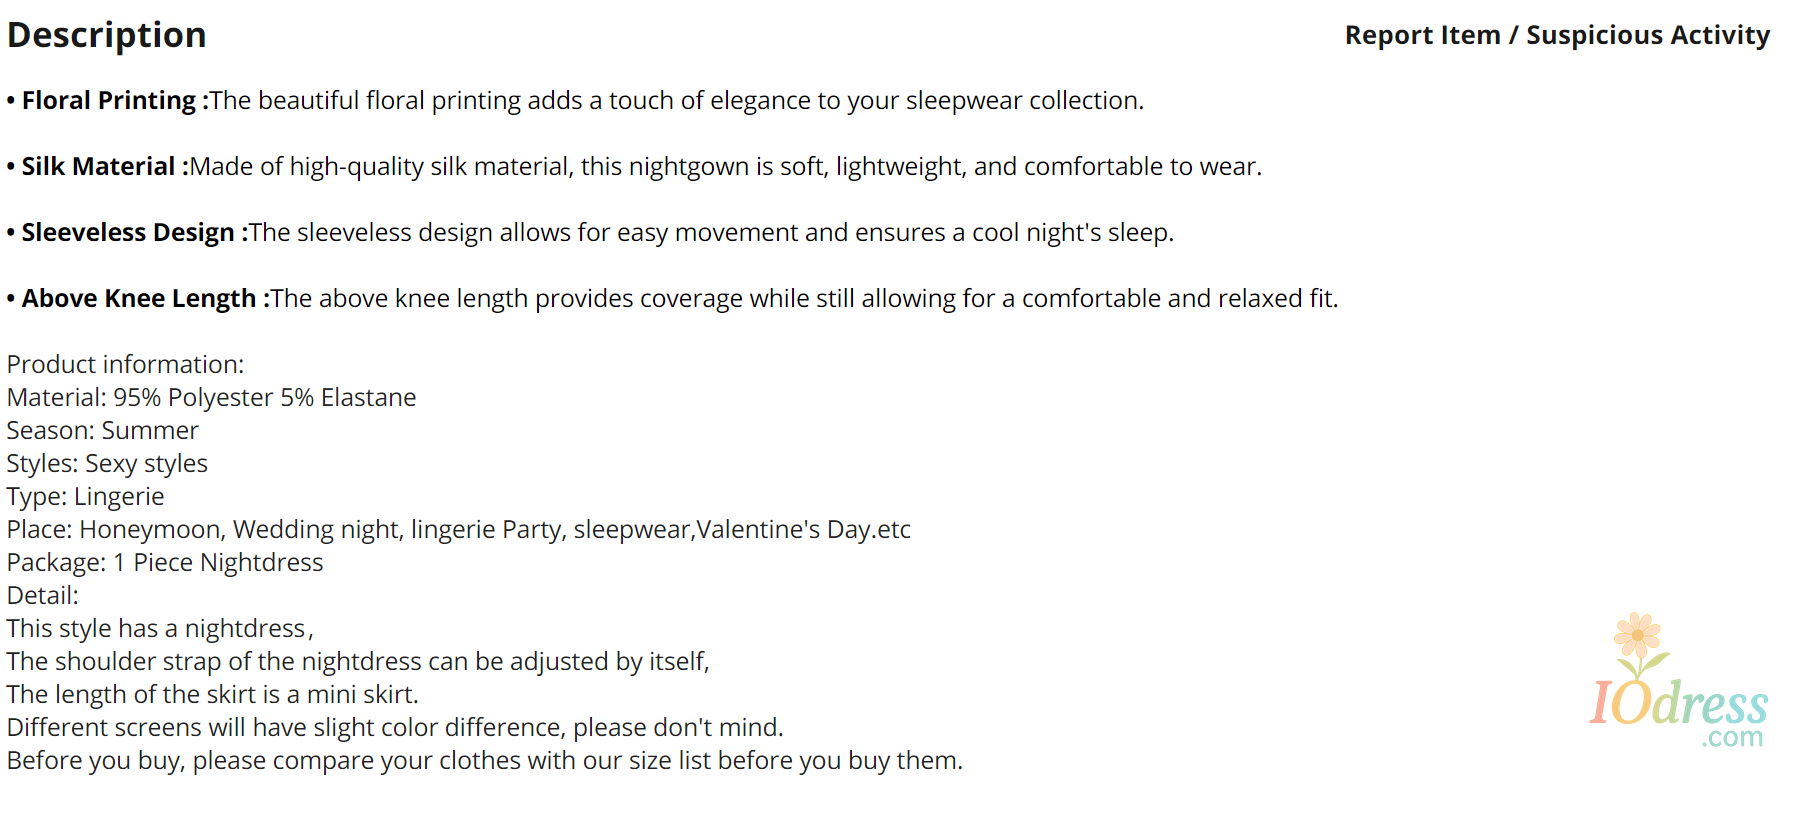Click the Sleeveless Design bold label
The image size is (1800, 818).
[135, 232]
